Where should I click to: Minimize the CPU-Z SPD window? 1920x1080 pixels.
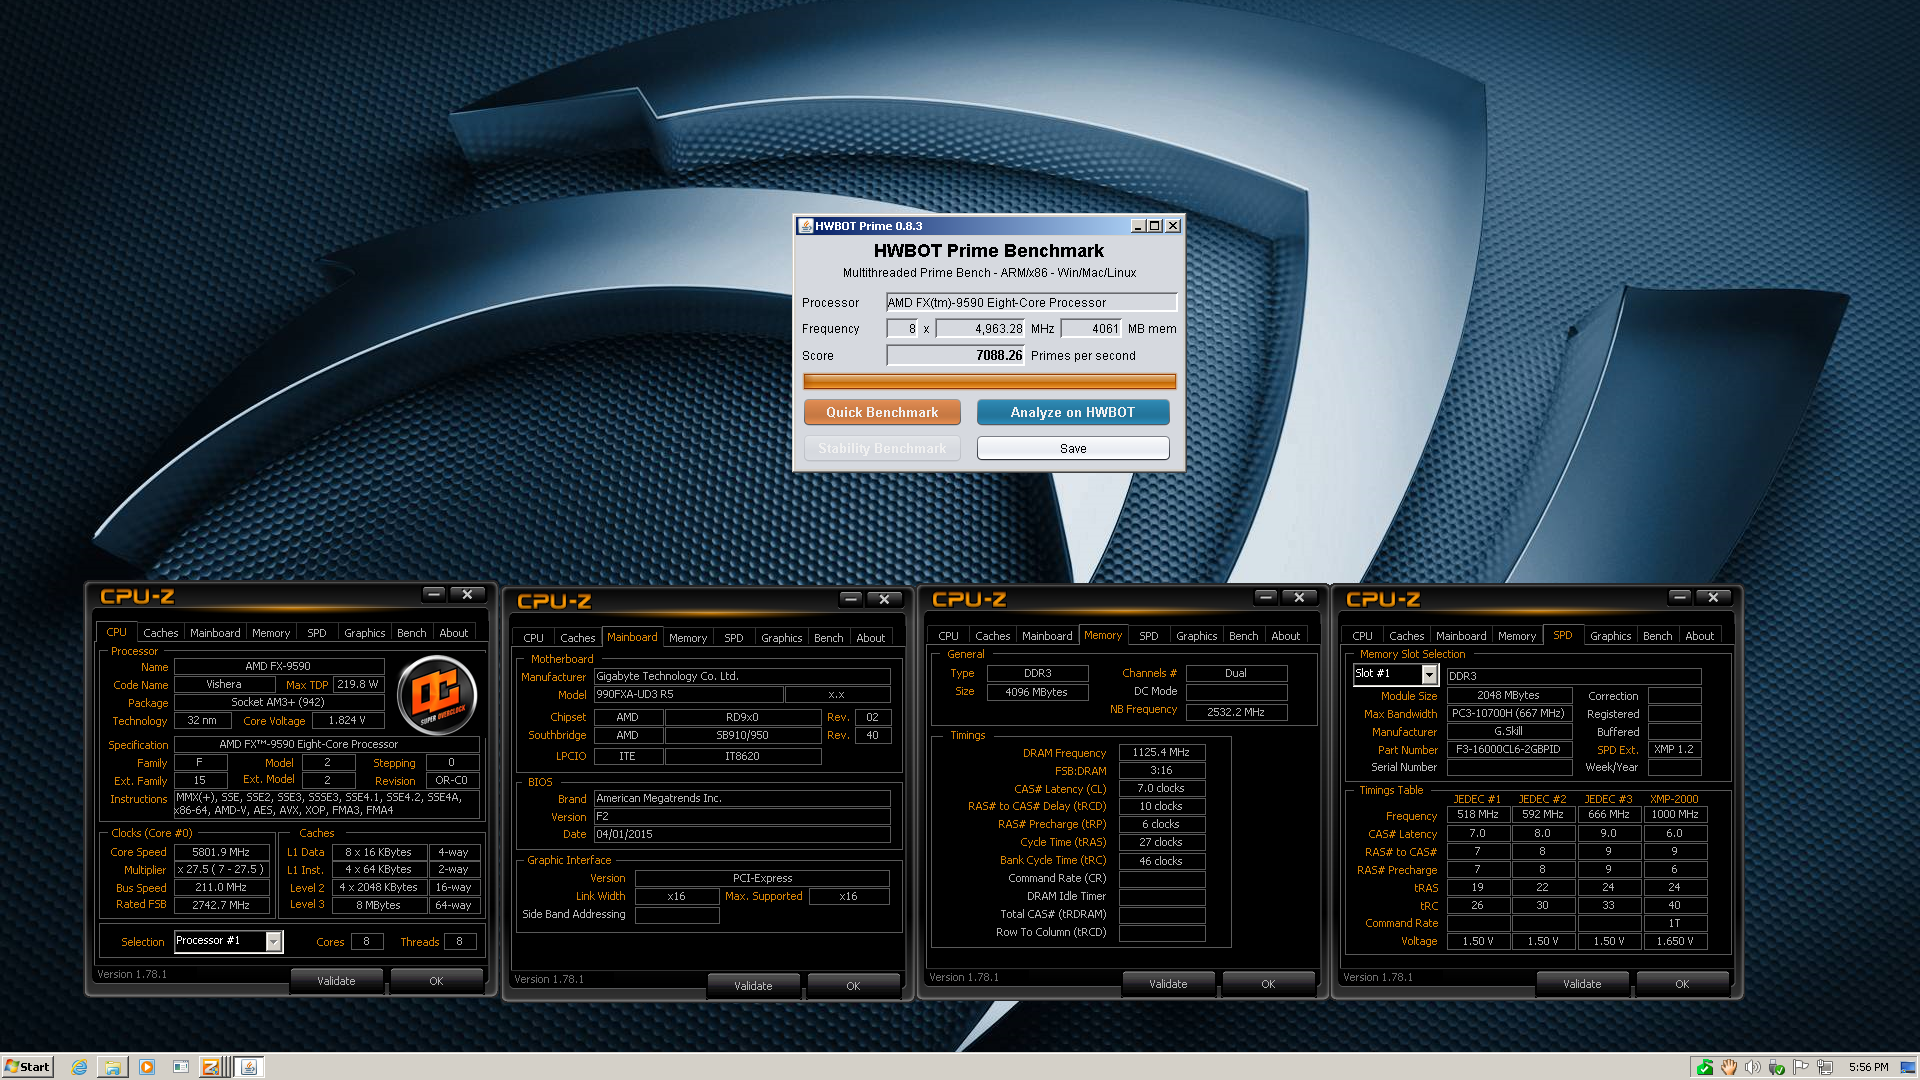click(x=1679, y=597)
